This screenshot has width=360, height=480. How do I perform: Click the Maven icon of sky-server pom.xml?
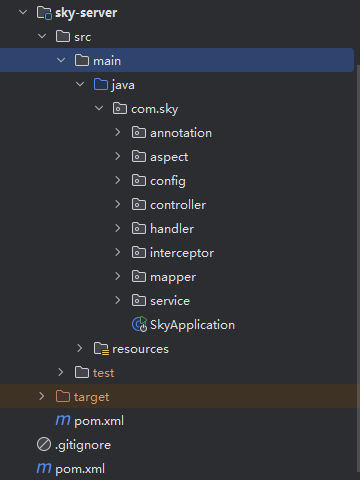pyautogui.click(x=63, y=420)
